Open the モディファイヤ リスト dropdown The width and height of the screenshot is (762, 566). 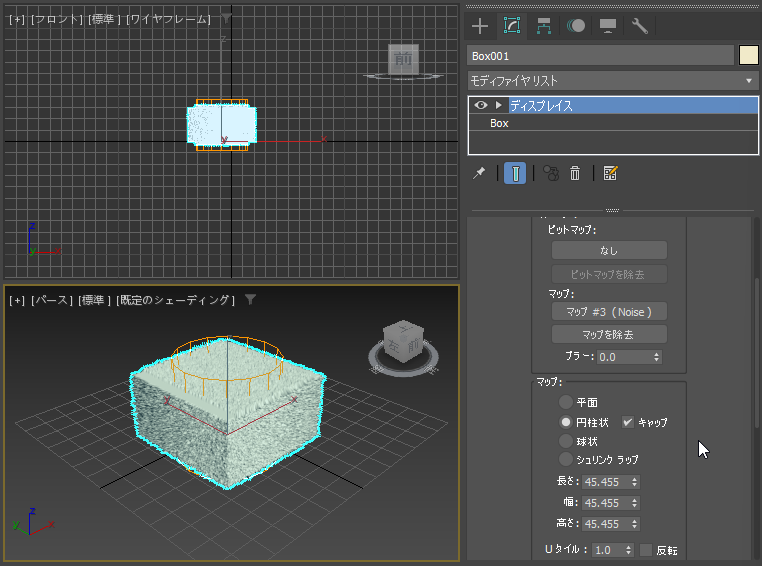pos(613,81)
